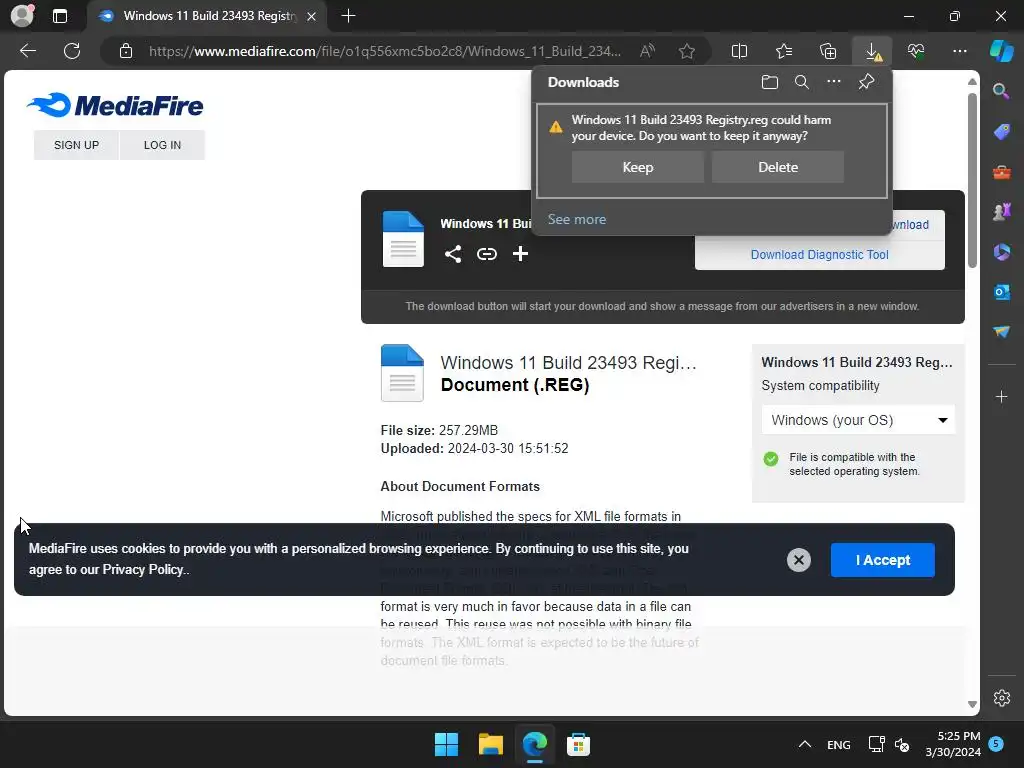1024x768 pixels.
Task: Open Outlook in Edge sidebar
Action: (1001, 292)
